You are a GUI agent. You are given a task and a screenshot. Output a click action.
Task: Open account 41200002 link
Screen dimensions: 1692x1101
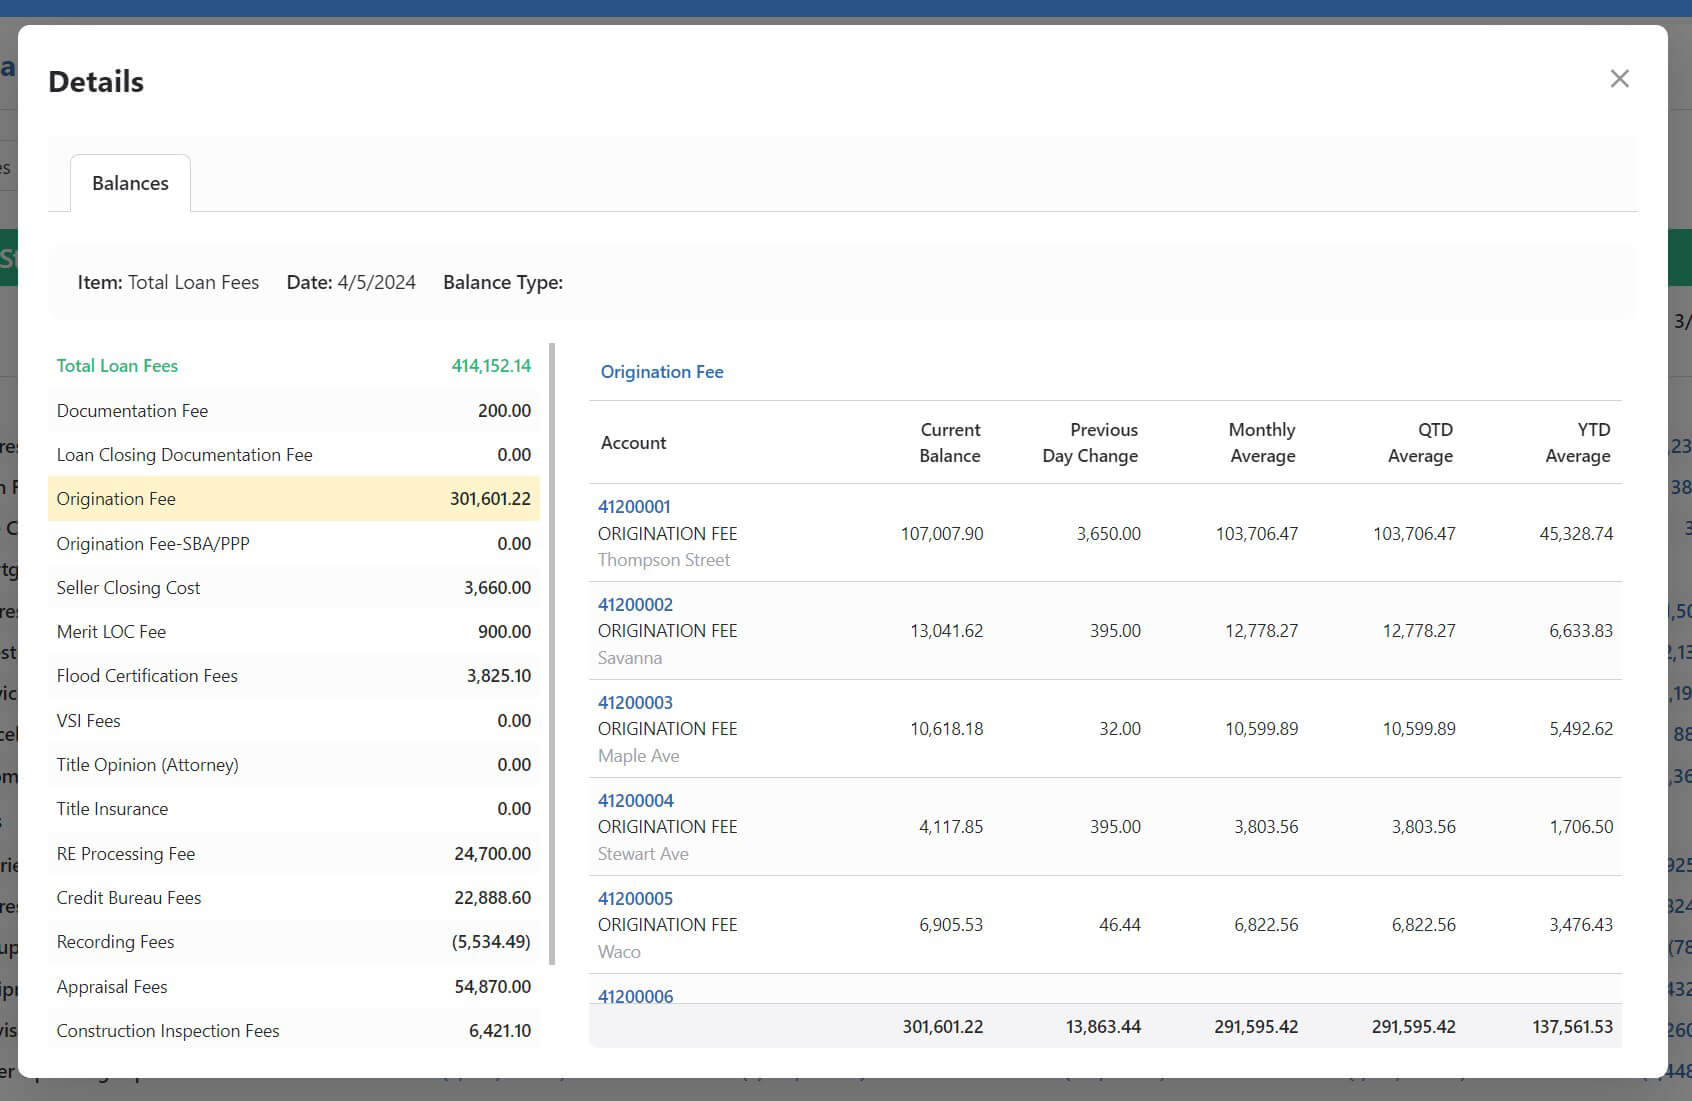pyautogui.click(x=635, y=605)
